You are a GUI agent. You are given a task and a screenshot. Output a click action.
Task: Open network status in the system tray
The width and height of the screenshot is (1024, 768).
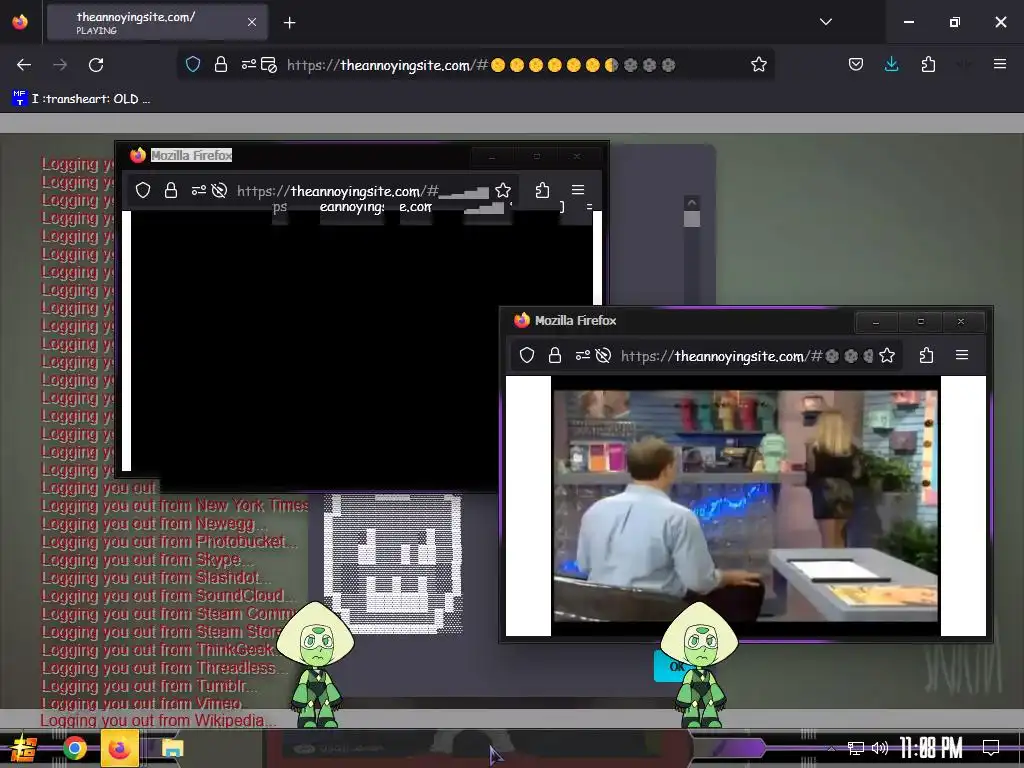tap(855, 748)
